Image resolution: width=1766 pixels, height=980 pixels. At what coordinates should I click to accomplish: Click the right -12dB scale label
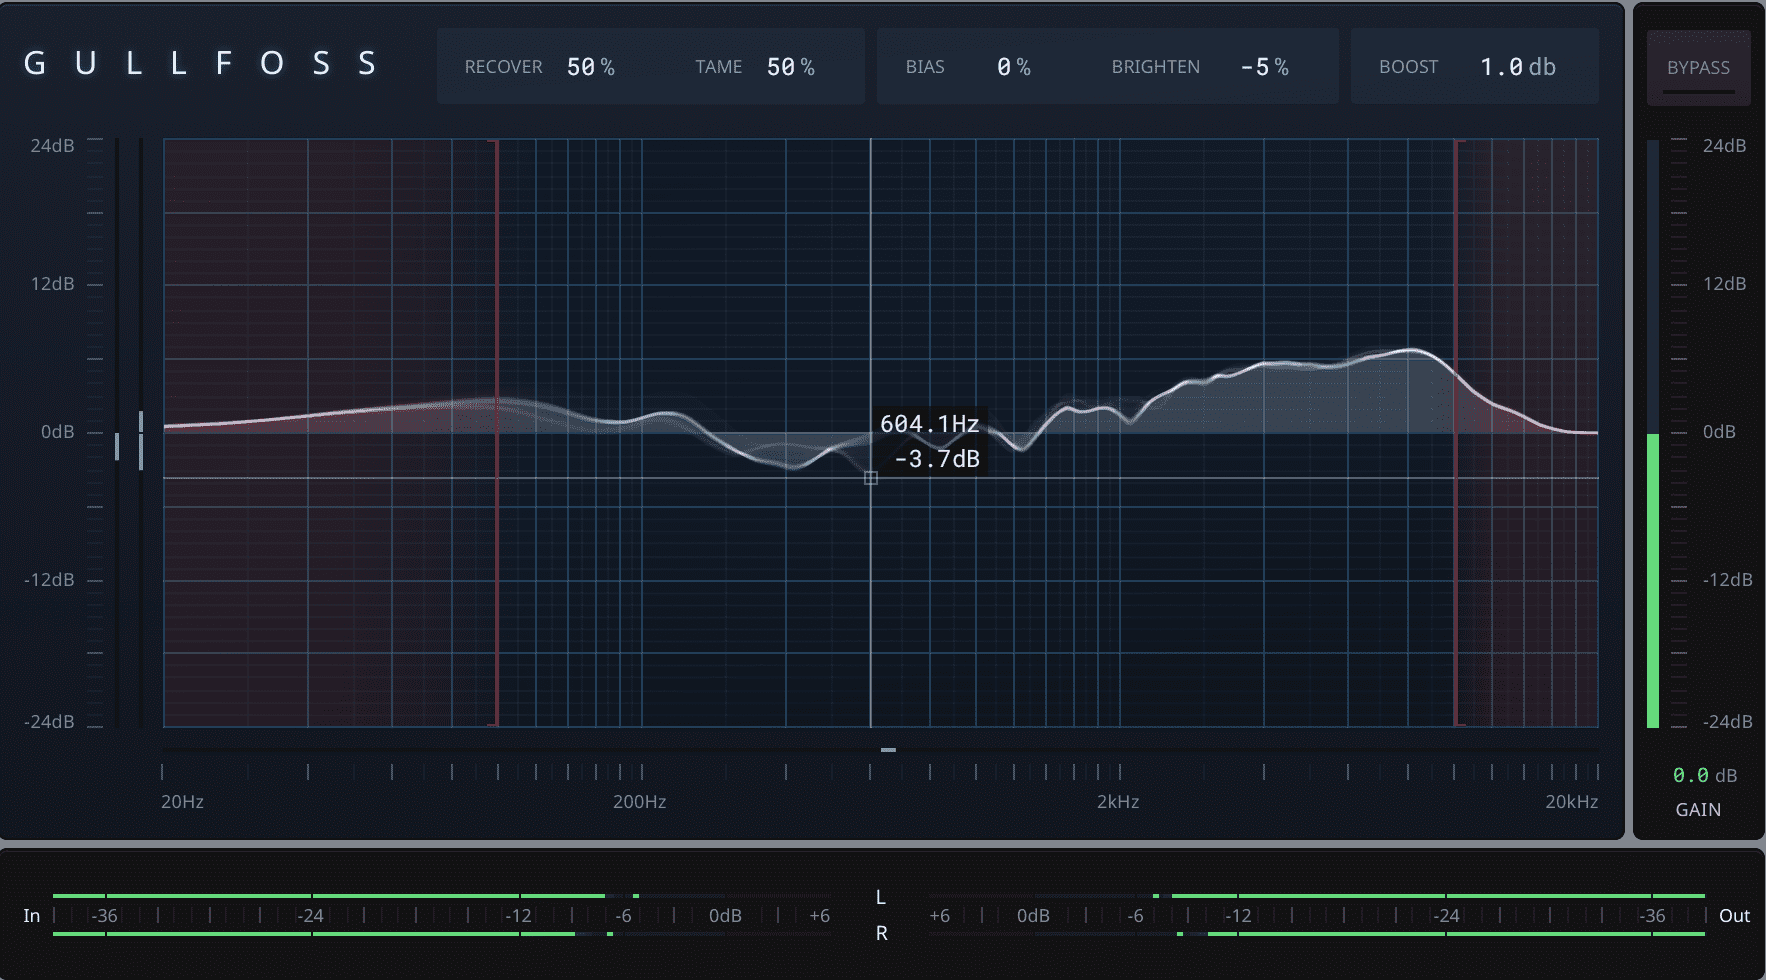1727,580
